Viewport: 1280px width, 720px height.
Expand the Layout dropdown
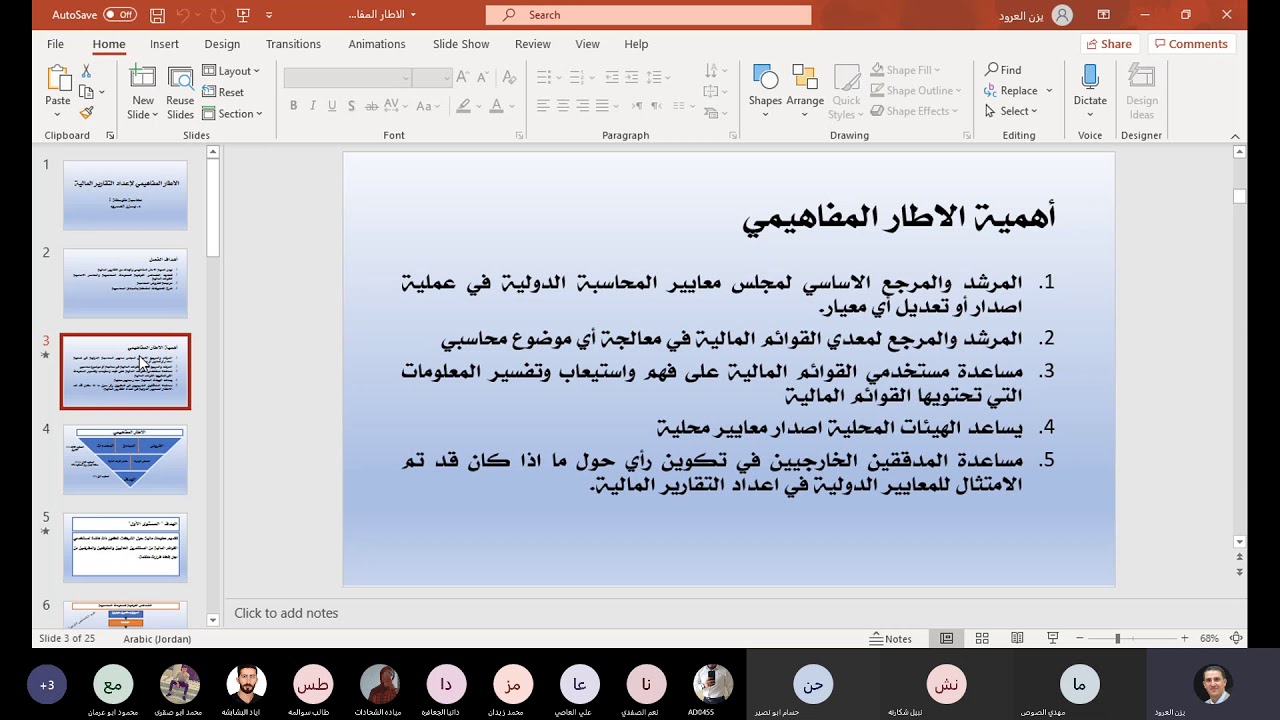coord(231,71)
